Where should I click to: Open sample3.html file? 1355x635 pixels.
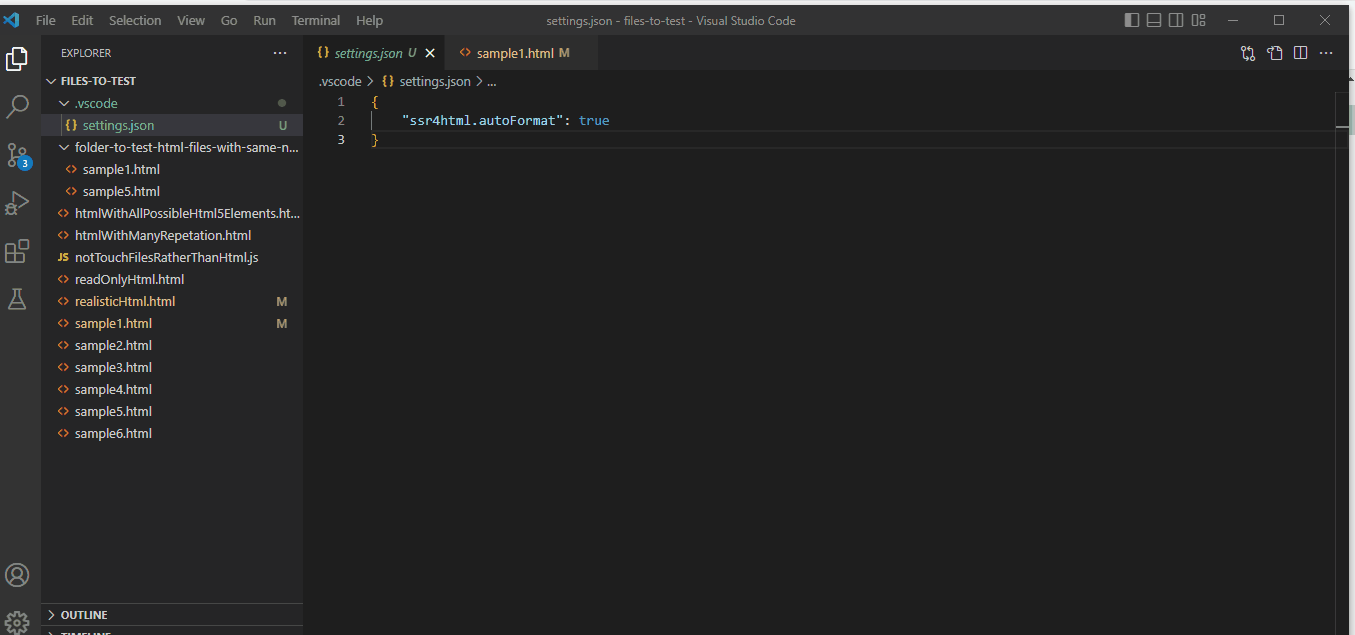pos(172,367)
